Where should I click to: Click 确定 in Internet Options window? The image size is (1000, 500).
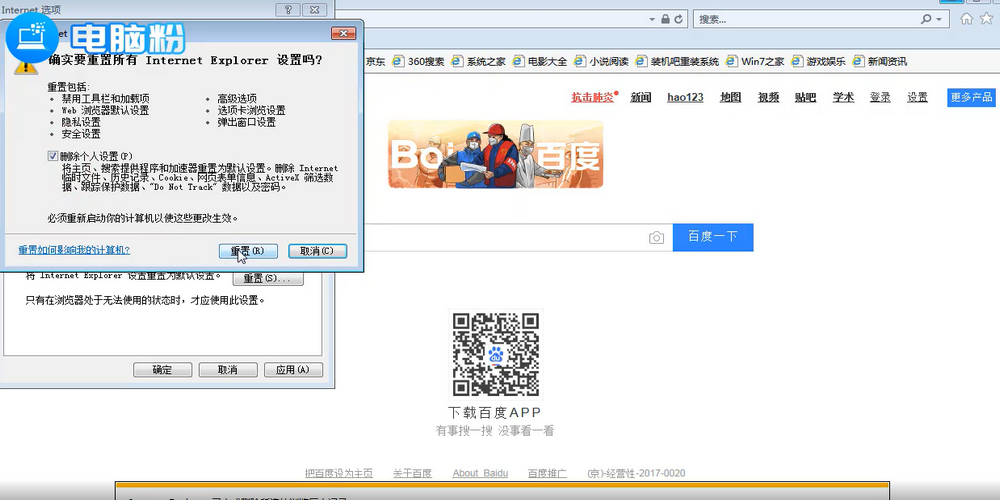(162, 370)
